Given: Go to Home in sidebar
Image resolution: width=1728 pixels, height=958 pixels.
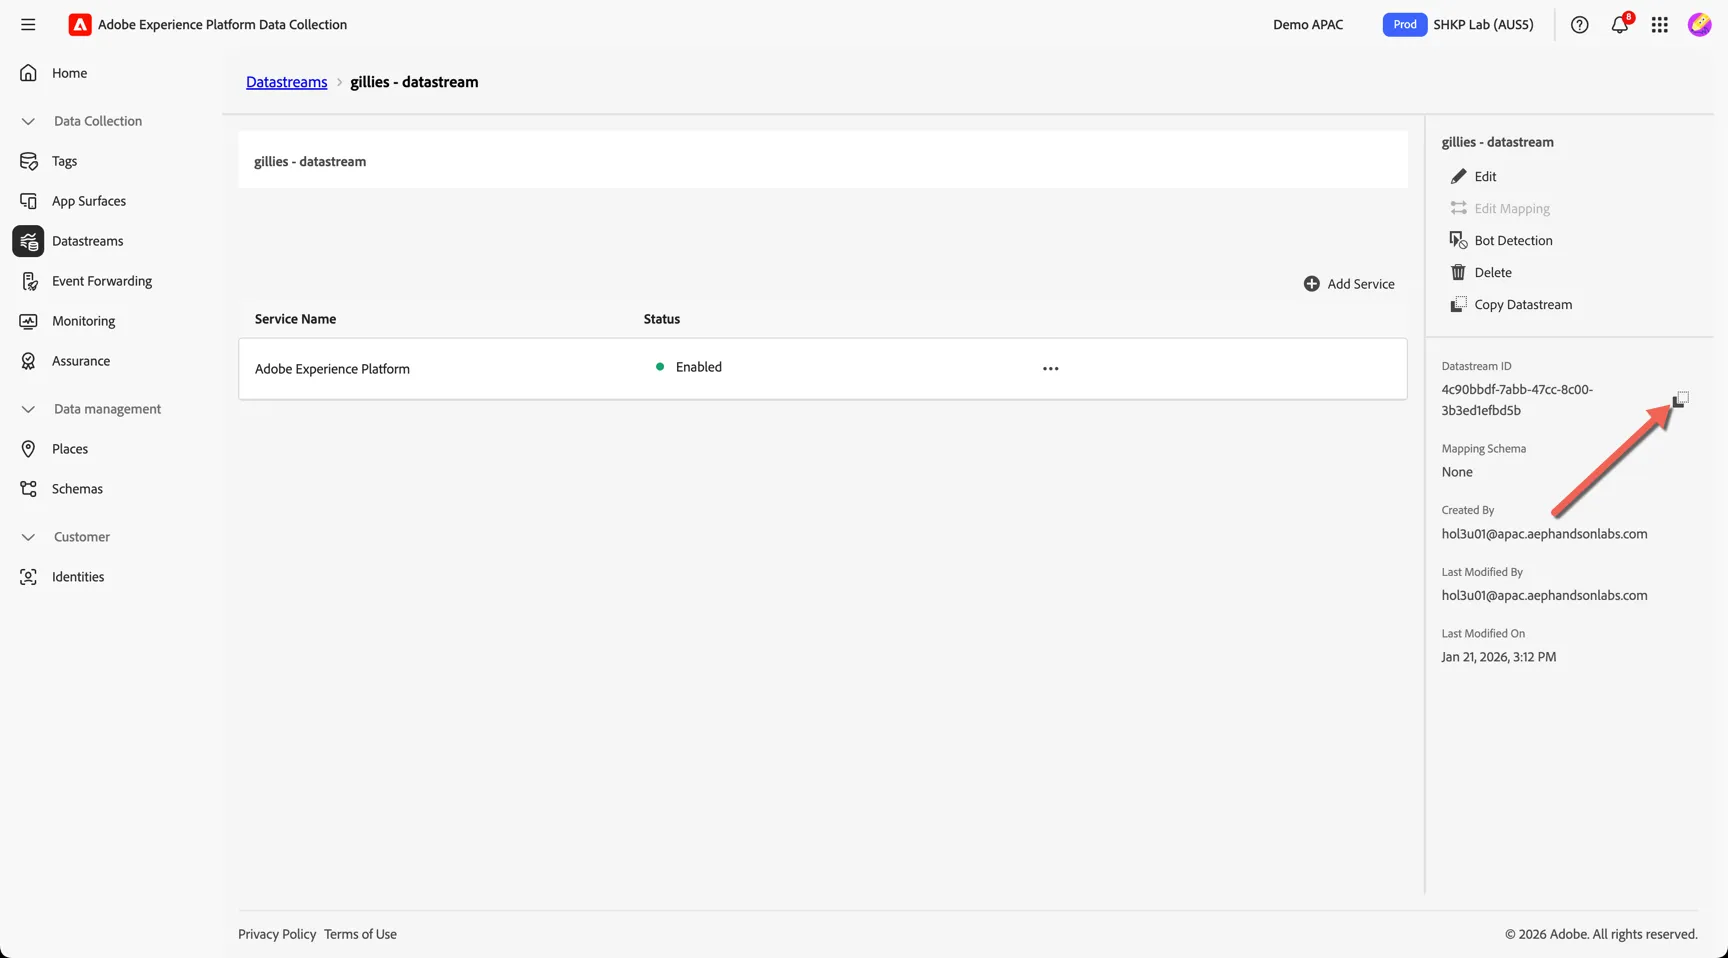Looking at the screenshot, I should point(69,73).
